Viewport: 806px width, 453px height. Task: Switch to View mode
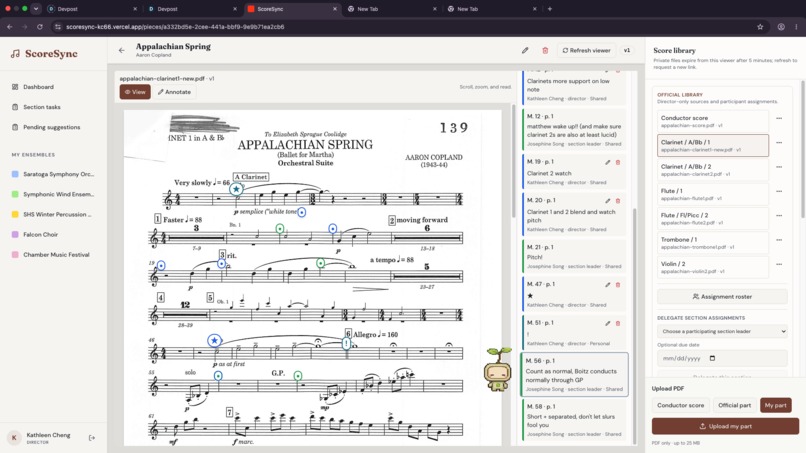point(135,92)
